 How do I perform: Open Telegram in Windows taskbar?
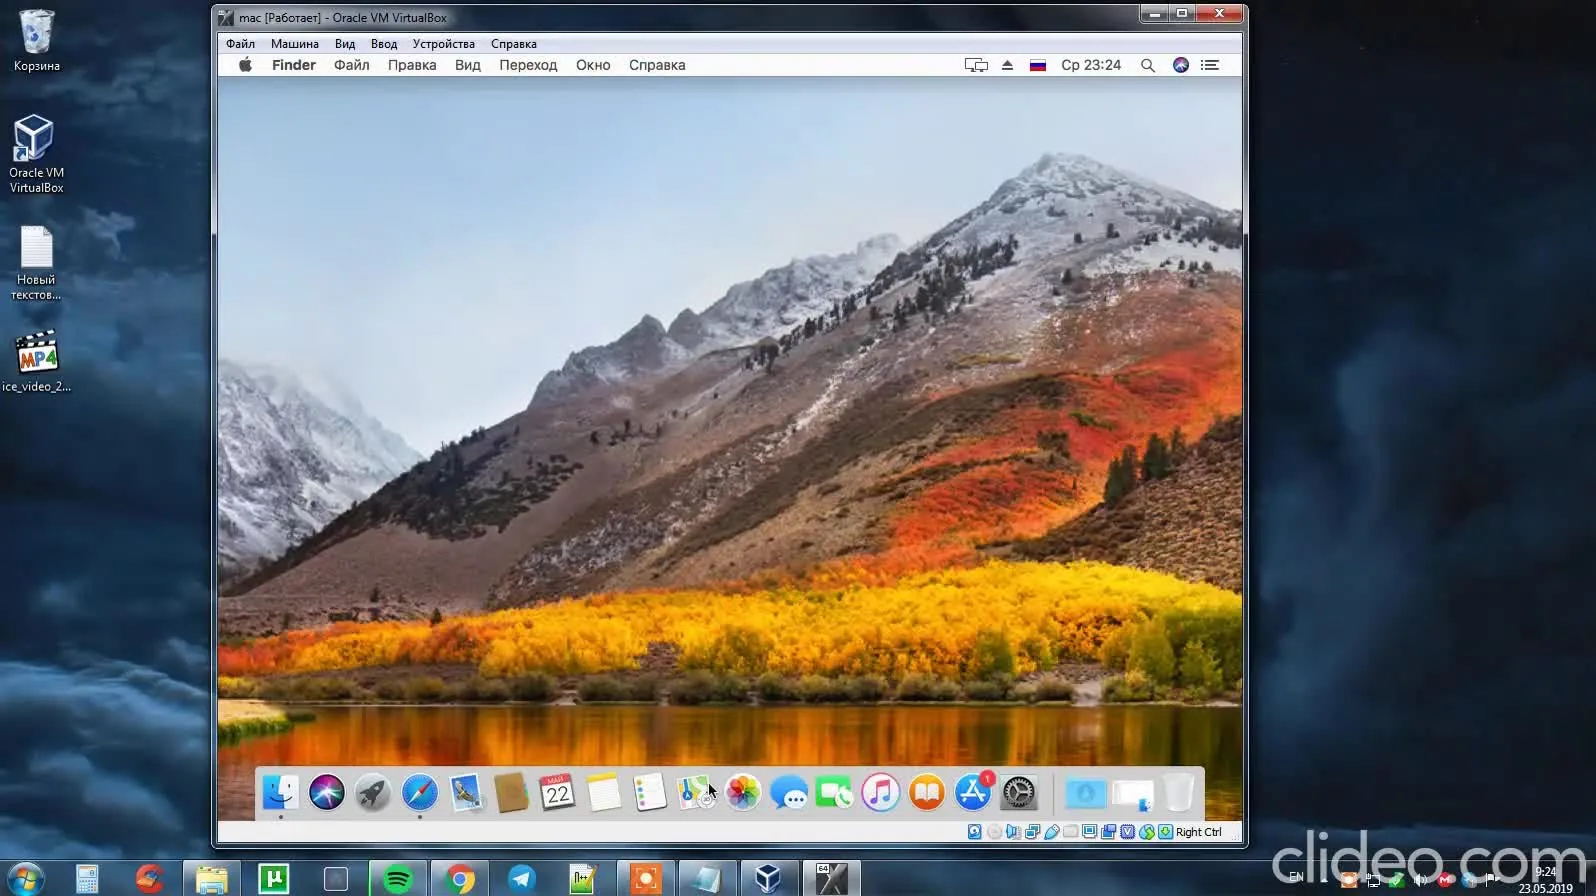[521, 879]
